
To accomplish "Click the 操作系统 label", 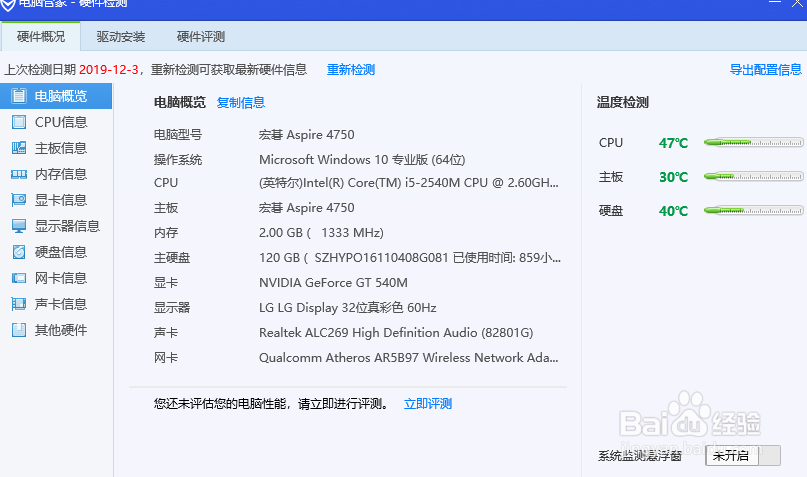I will point(178,160).
